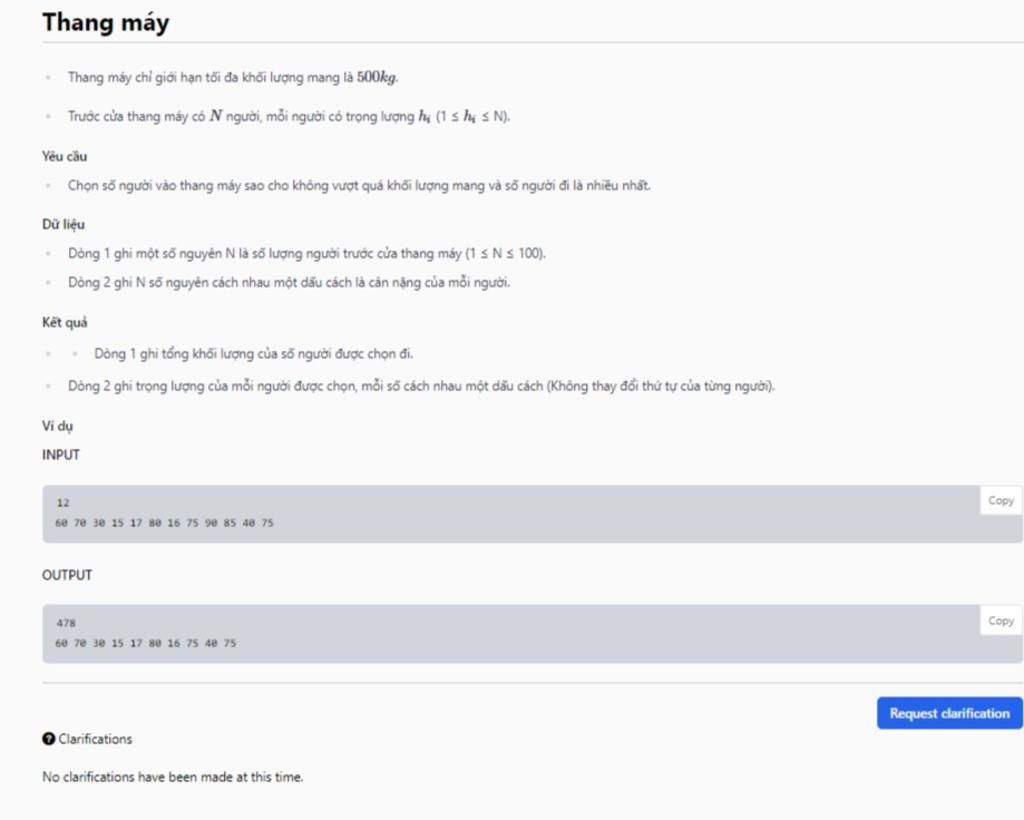This screenshot has width=1024, height=820.
Task: Click the bullet line about N người
Action: point(289,116)
